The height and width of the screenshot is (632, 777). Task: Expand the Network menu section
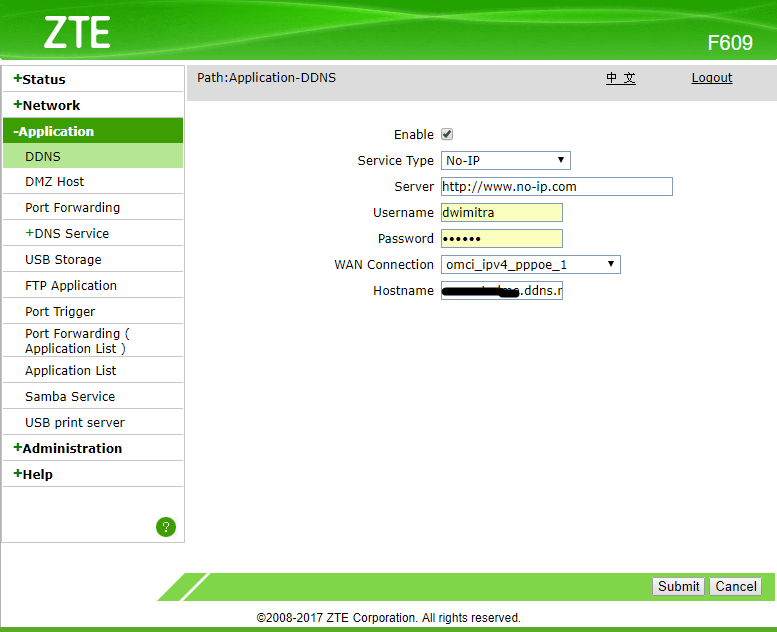[x=47, y=105]
